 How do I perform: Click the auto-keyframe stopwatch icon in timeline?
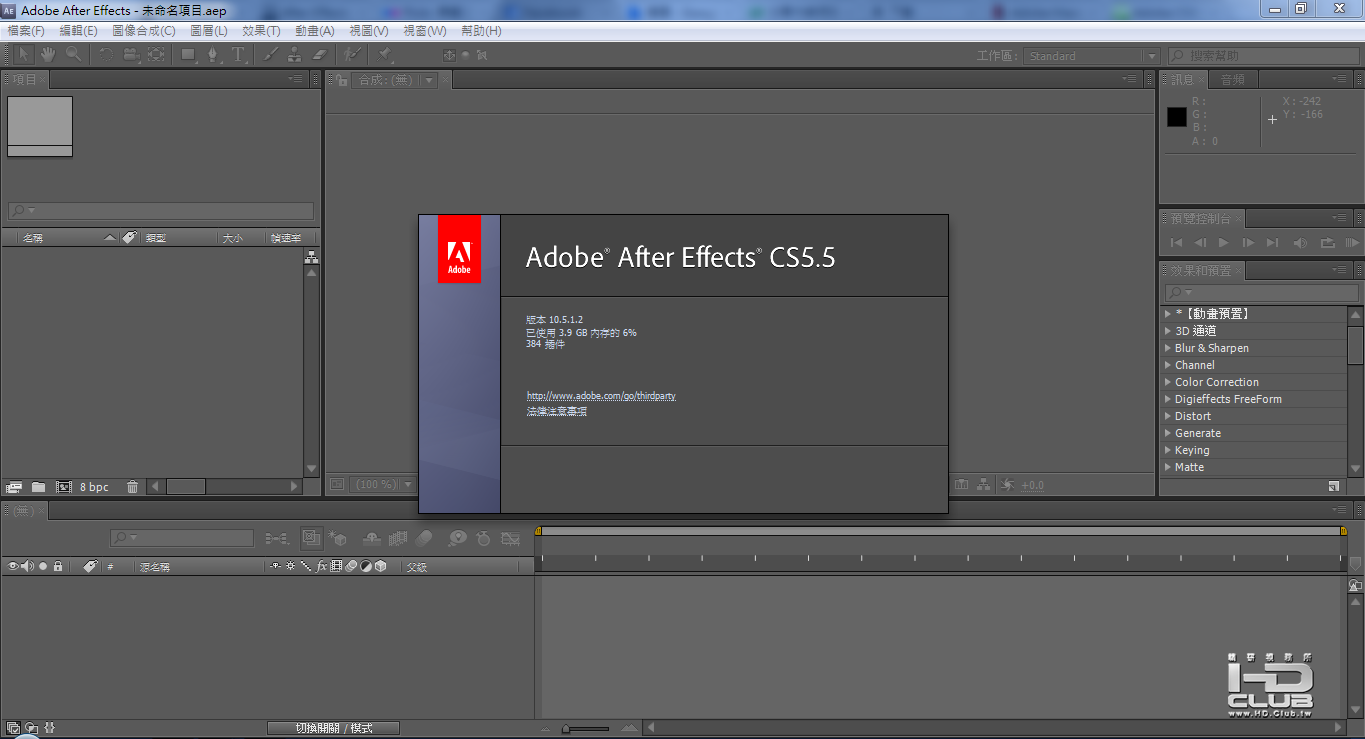(483, 538)
